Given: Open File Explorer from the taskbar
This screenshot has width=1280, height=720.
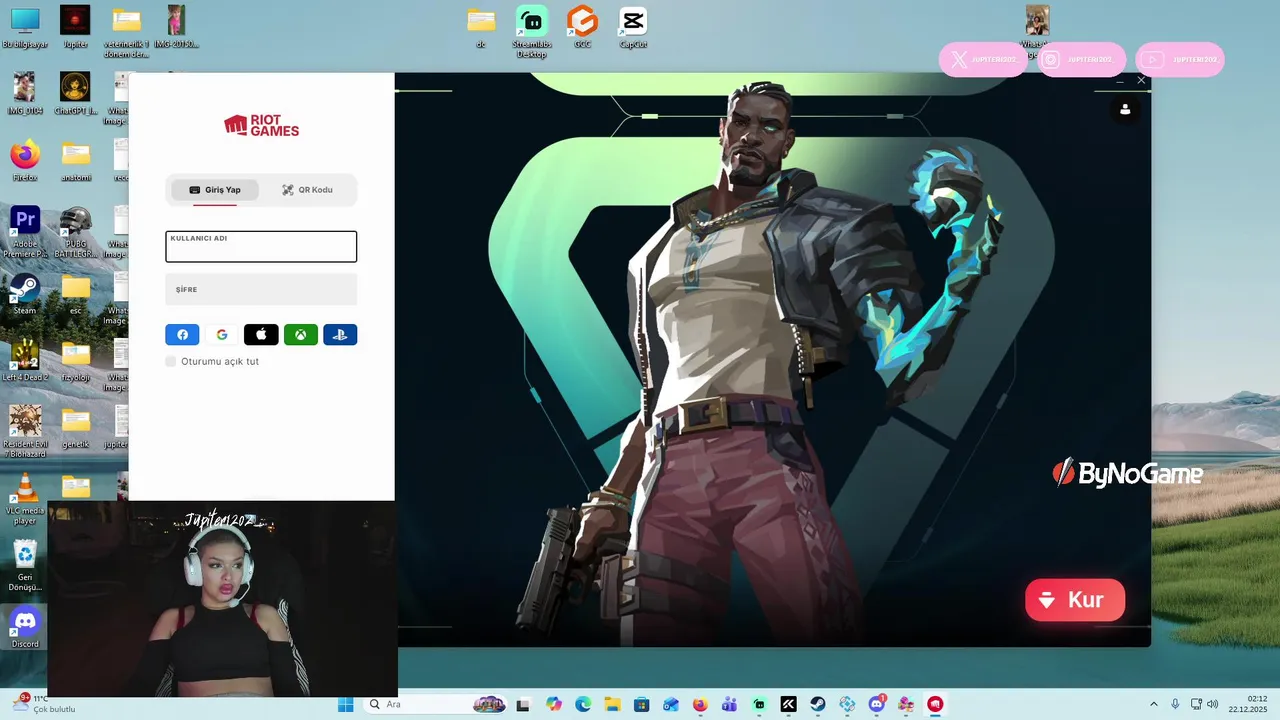Looking at the screenshot, I should (x=612, y=704).
